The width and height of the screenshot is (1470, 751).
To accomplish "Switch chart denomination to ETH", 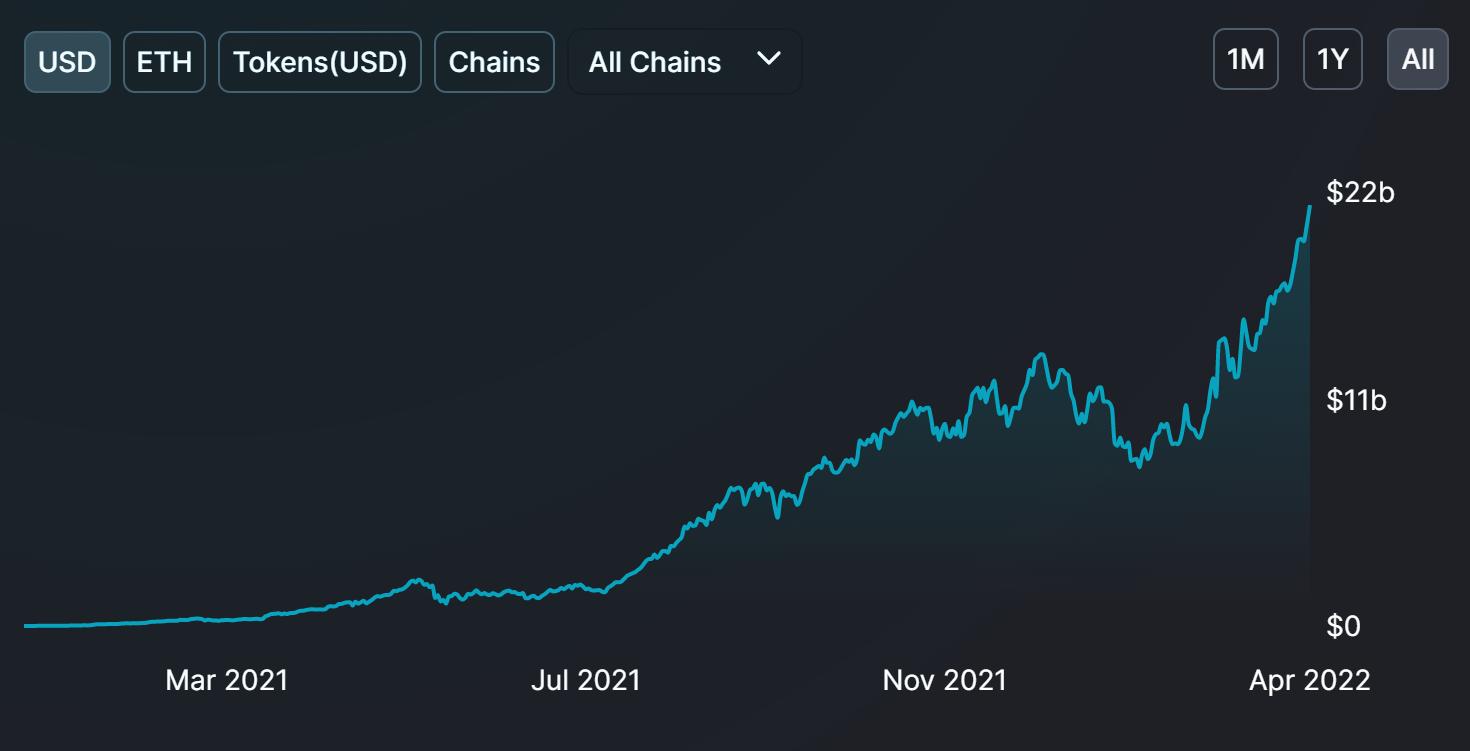I will pyautogui.click(x=164, y=62).
